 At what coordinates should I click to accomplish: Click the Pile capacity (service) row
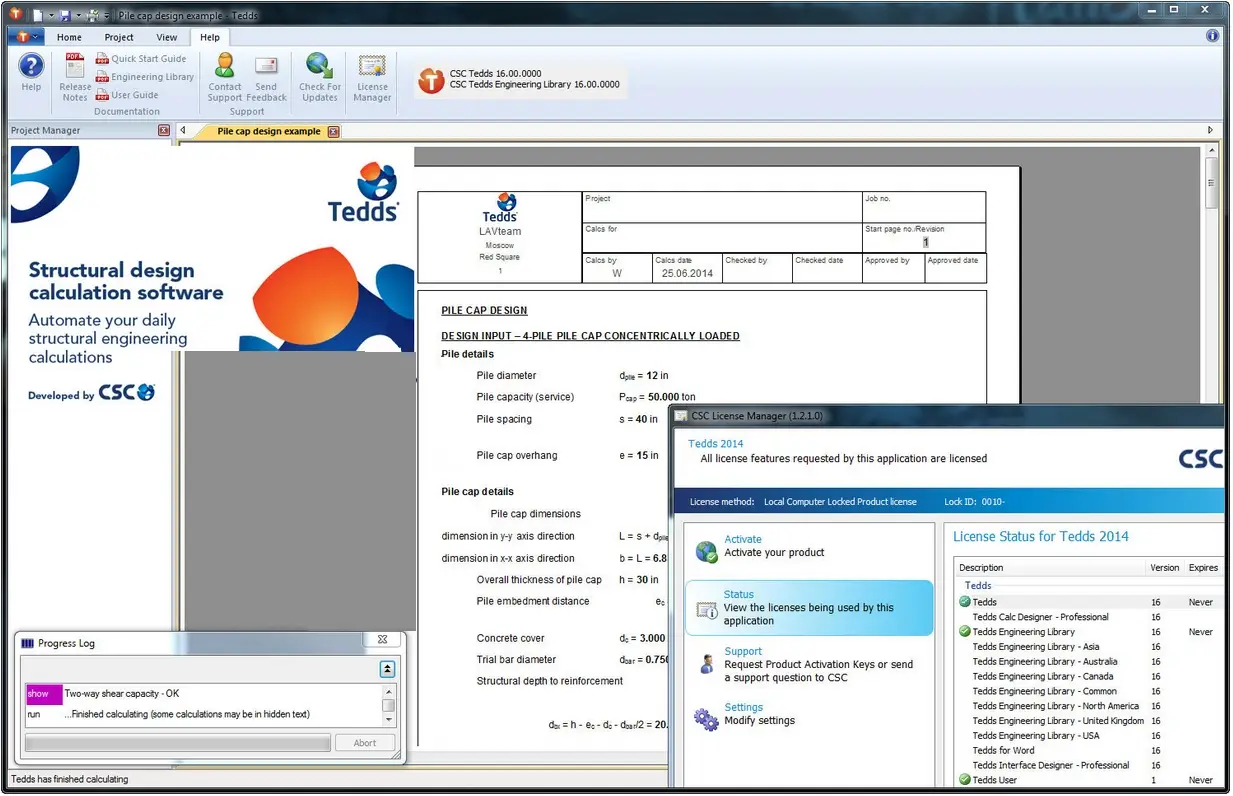(586, 397)
